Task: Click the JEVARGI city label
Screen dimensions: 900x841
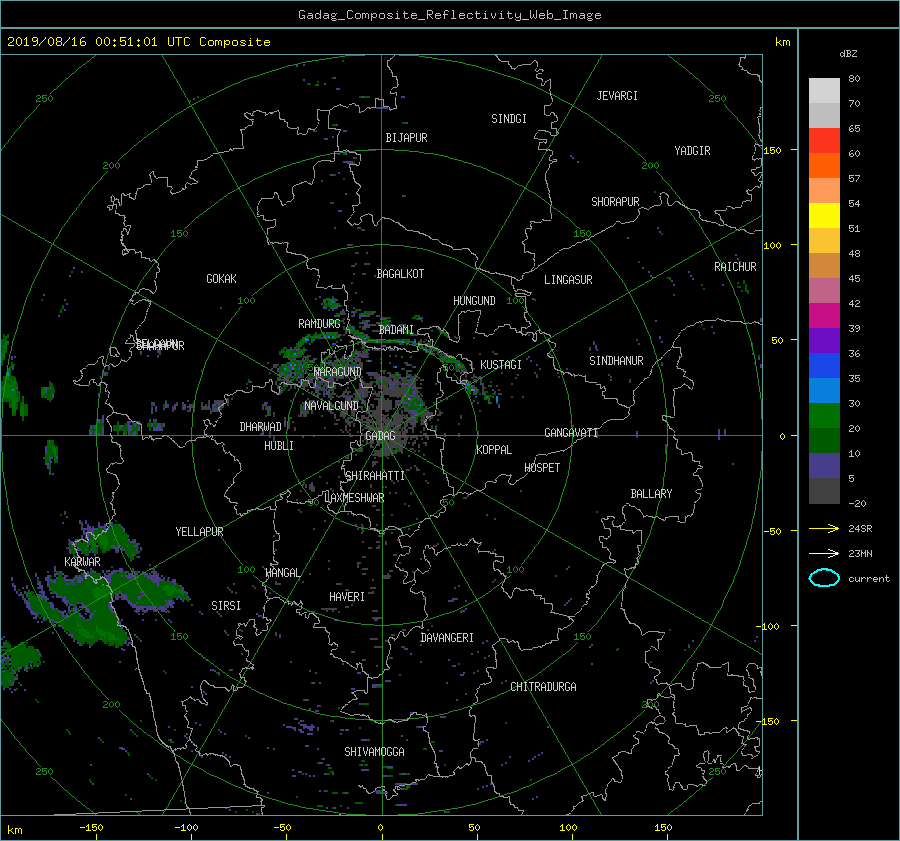Action: [617, 96]
